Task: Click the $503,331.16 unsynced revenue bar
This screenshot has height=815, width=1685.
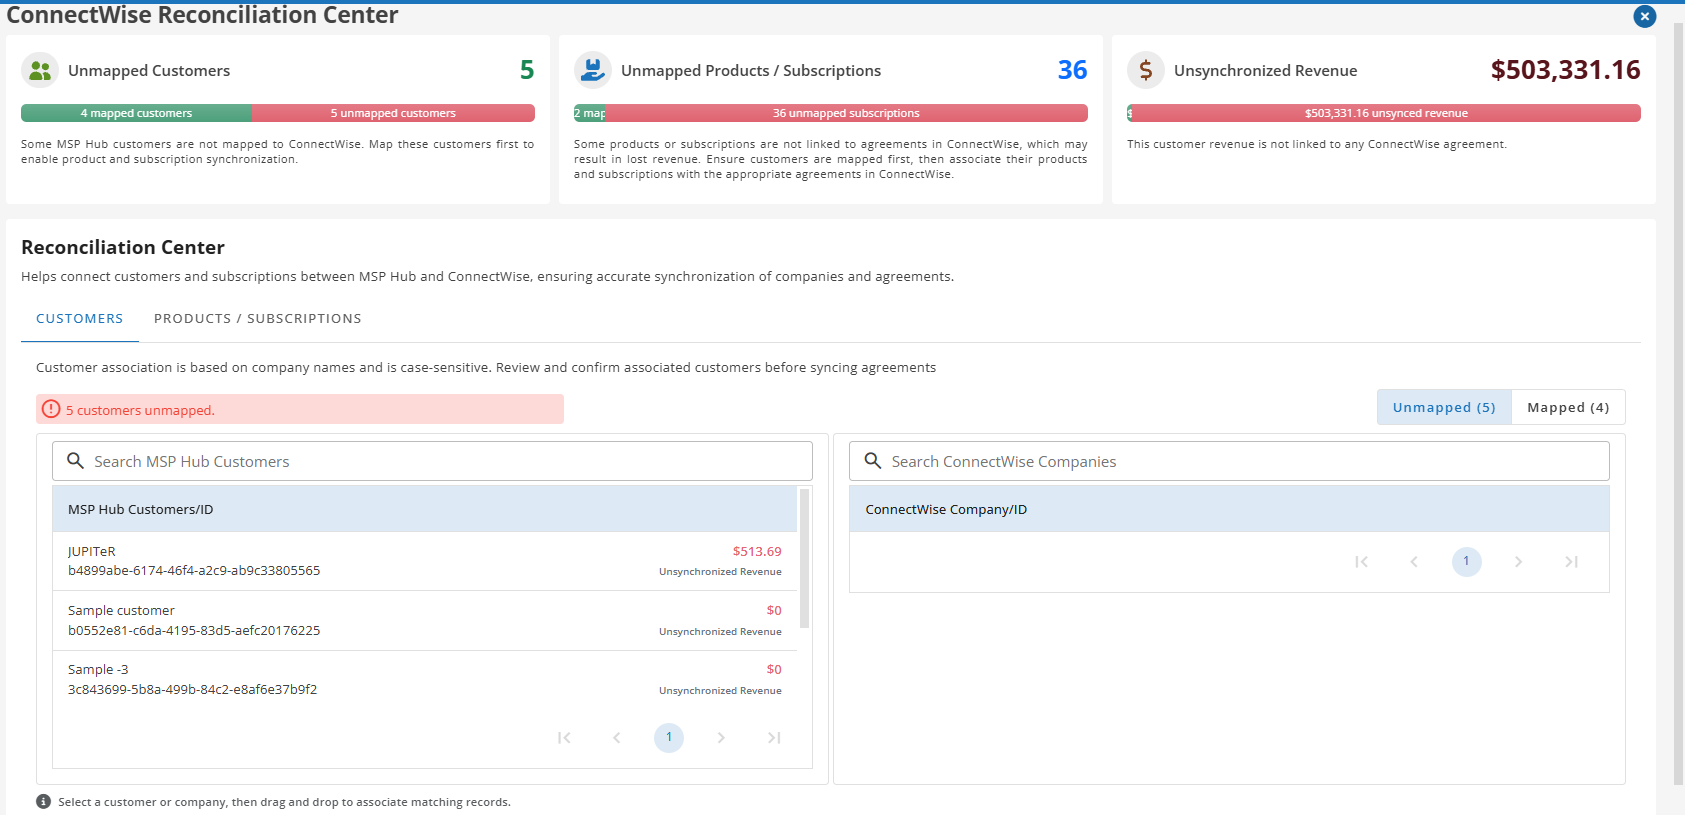Action: click(x=1386, y=113)
